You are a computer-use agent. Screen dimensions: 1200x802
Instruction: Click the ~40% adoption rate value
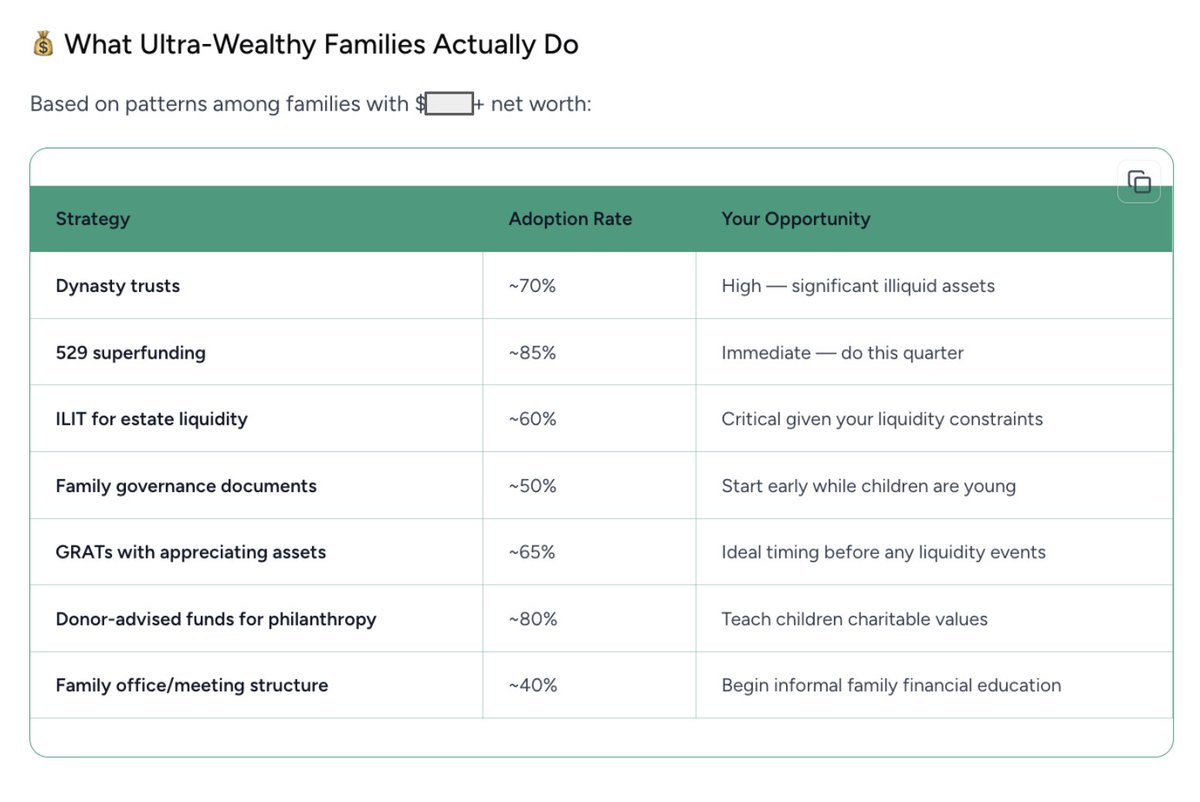point(532,685)
